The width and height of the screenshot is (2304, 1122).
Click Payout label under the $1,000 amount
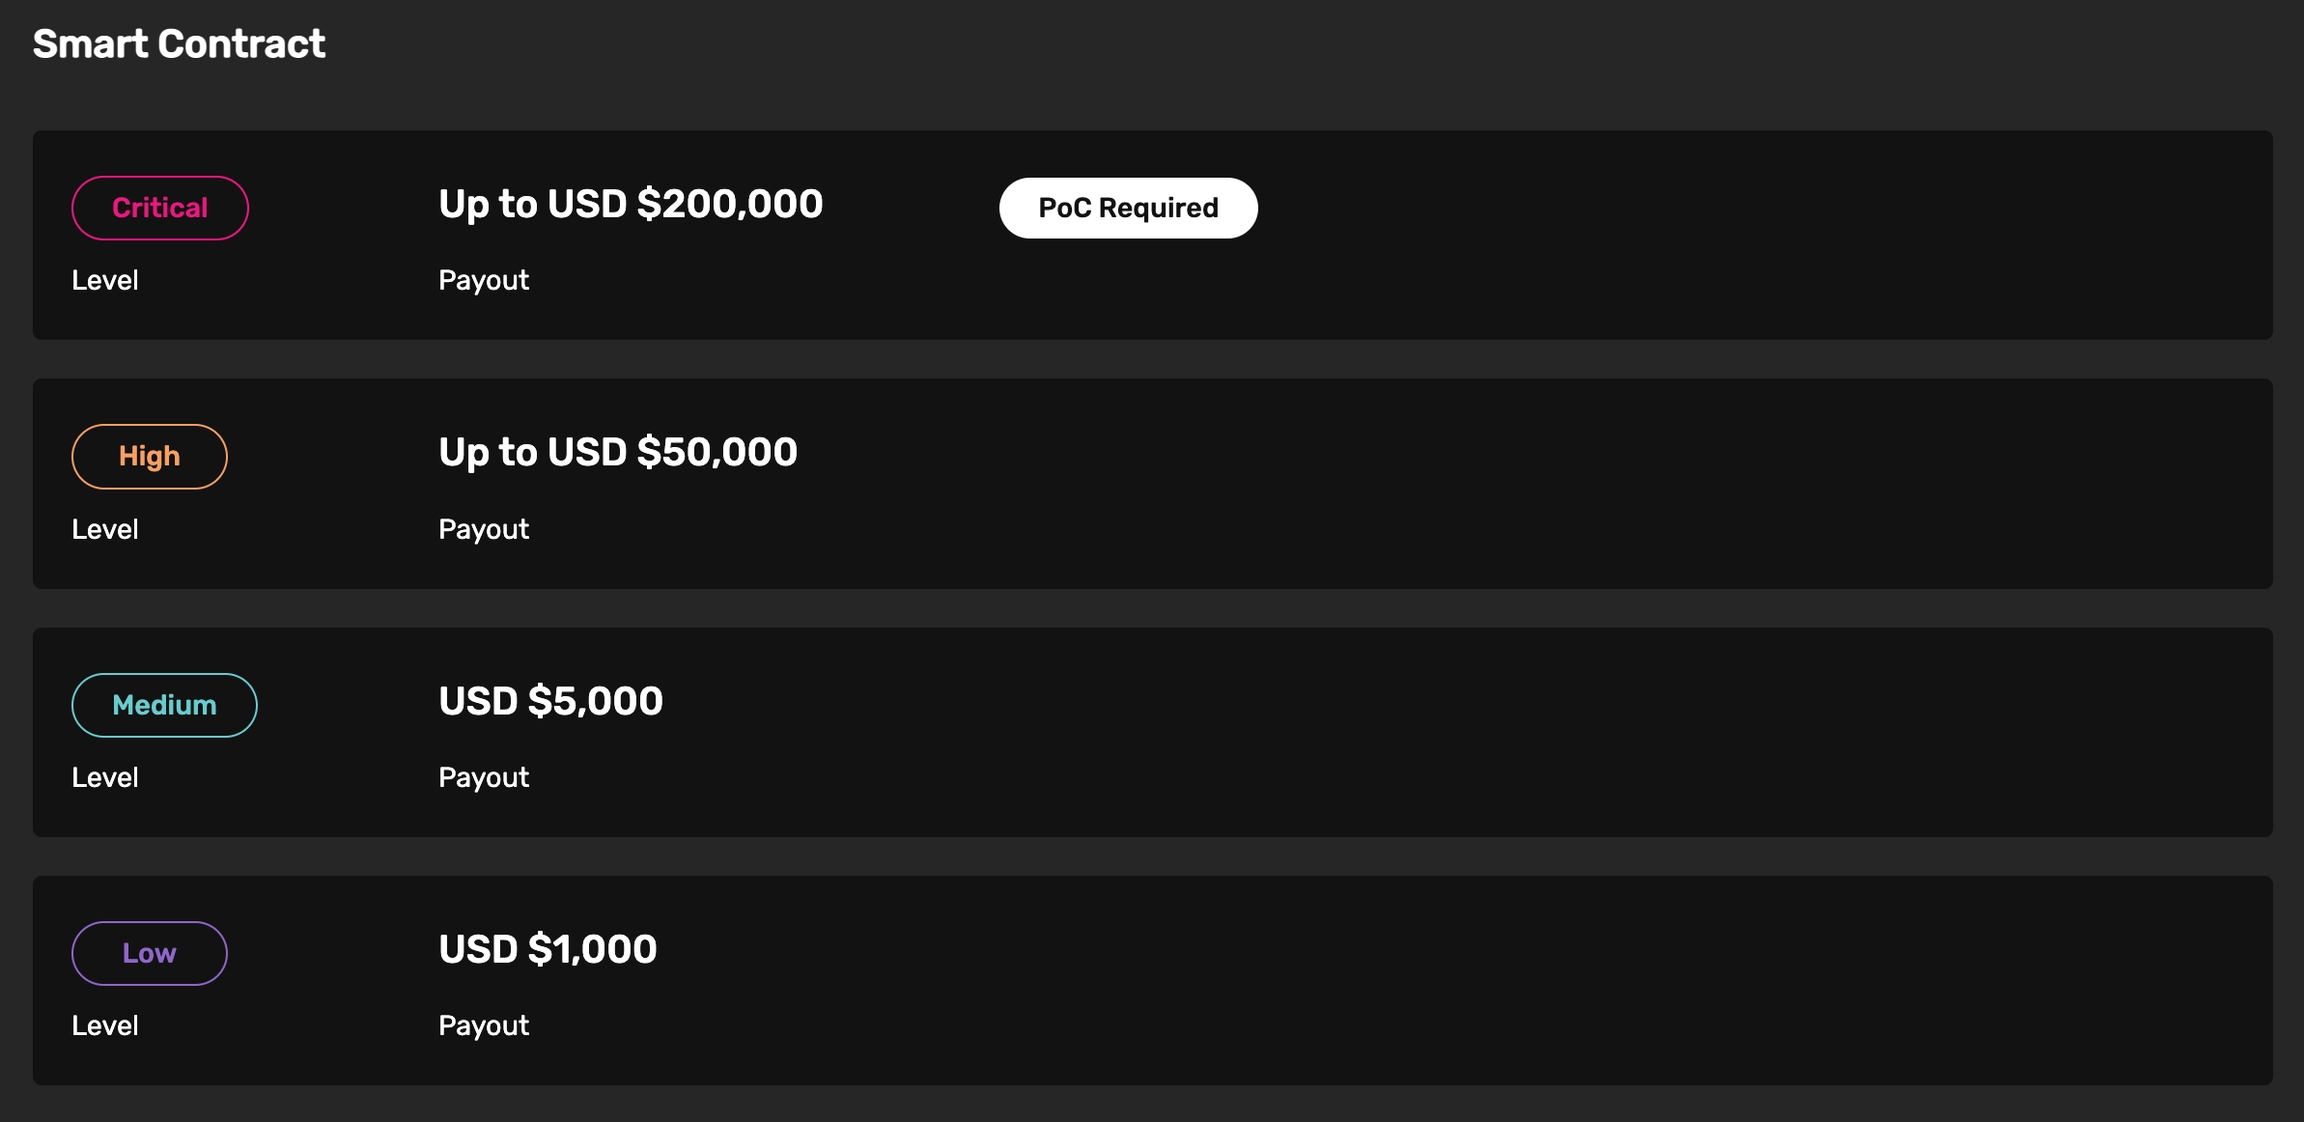tap(483, 1025)
